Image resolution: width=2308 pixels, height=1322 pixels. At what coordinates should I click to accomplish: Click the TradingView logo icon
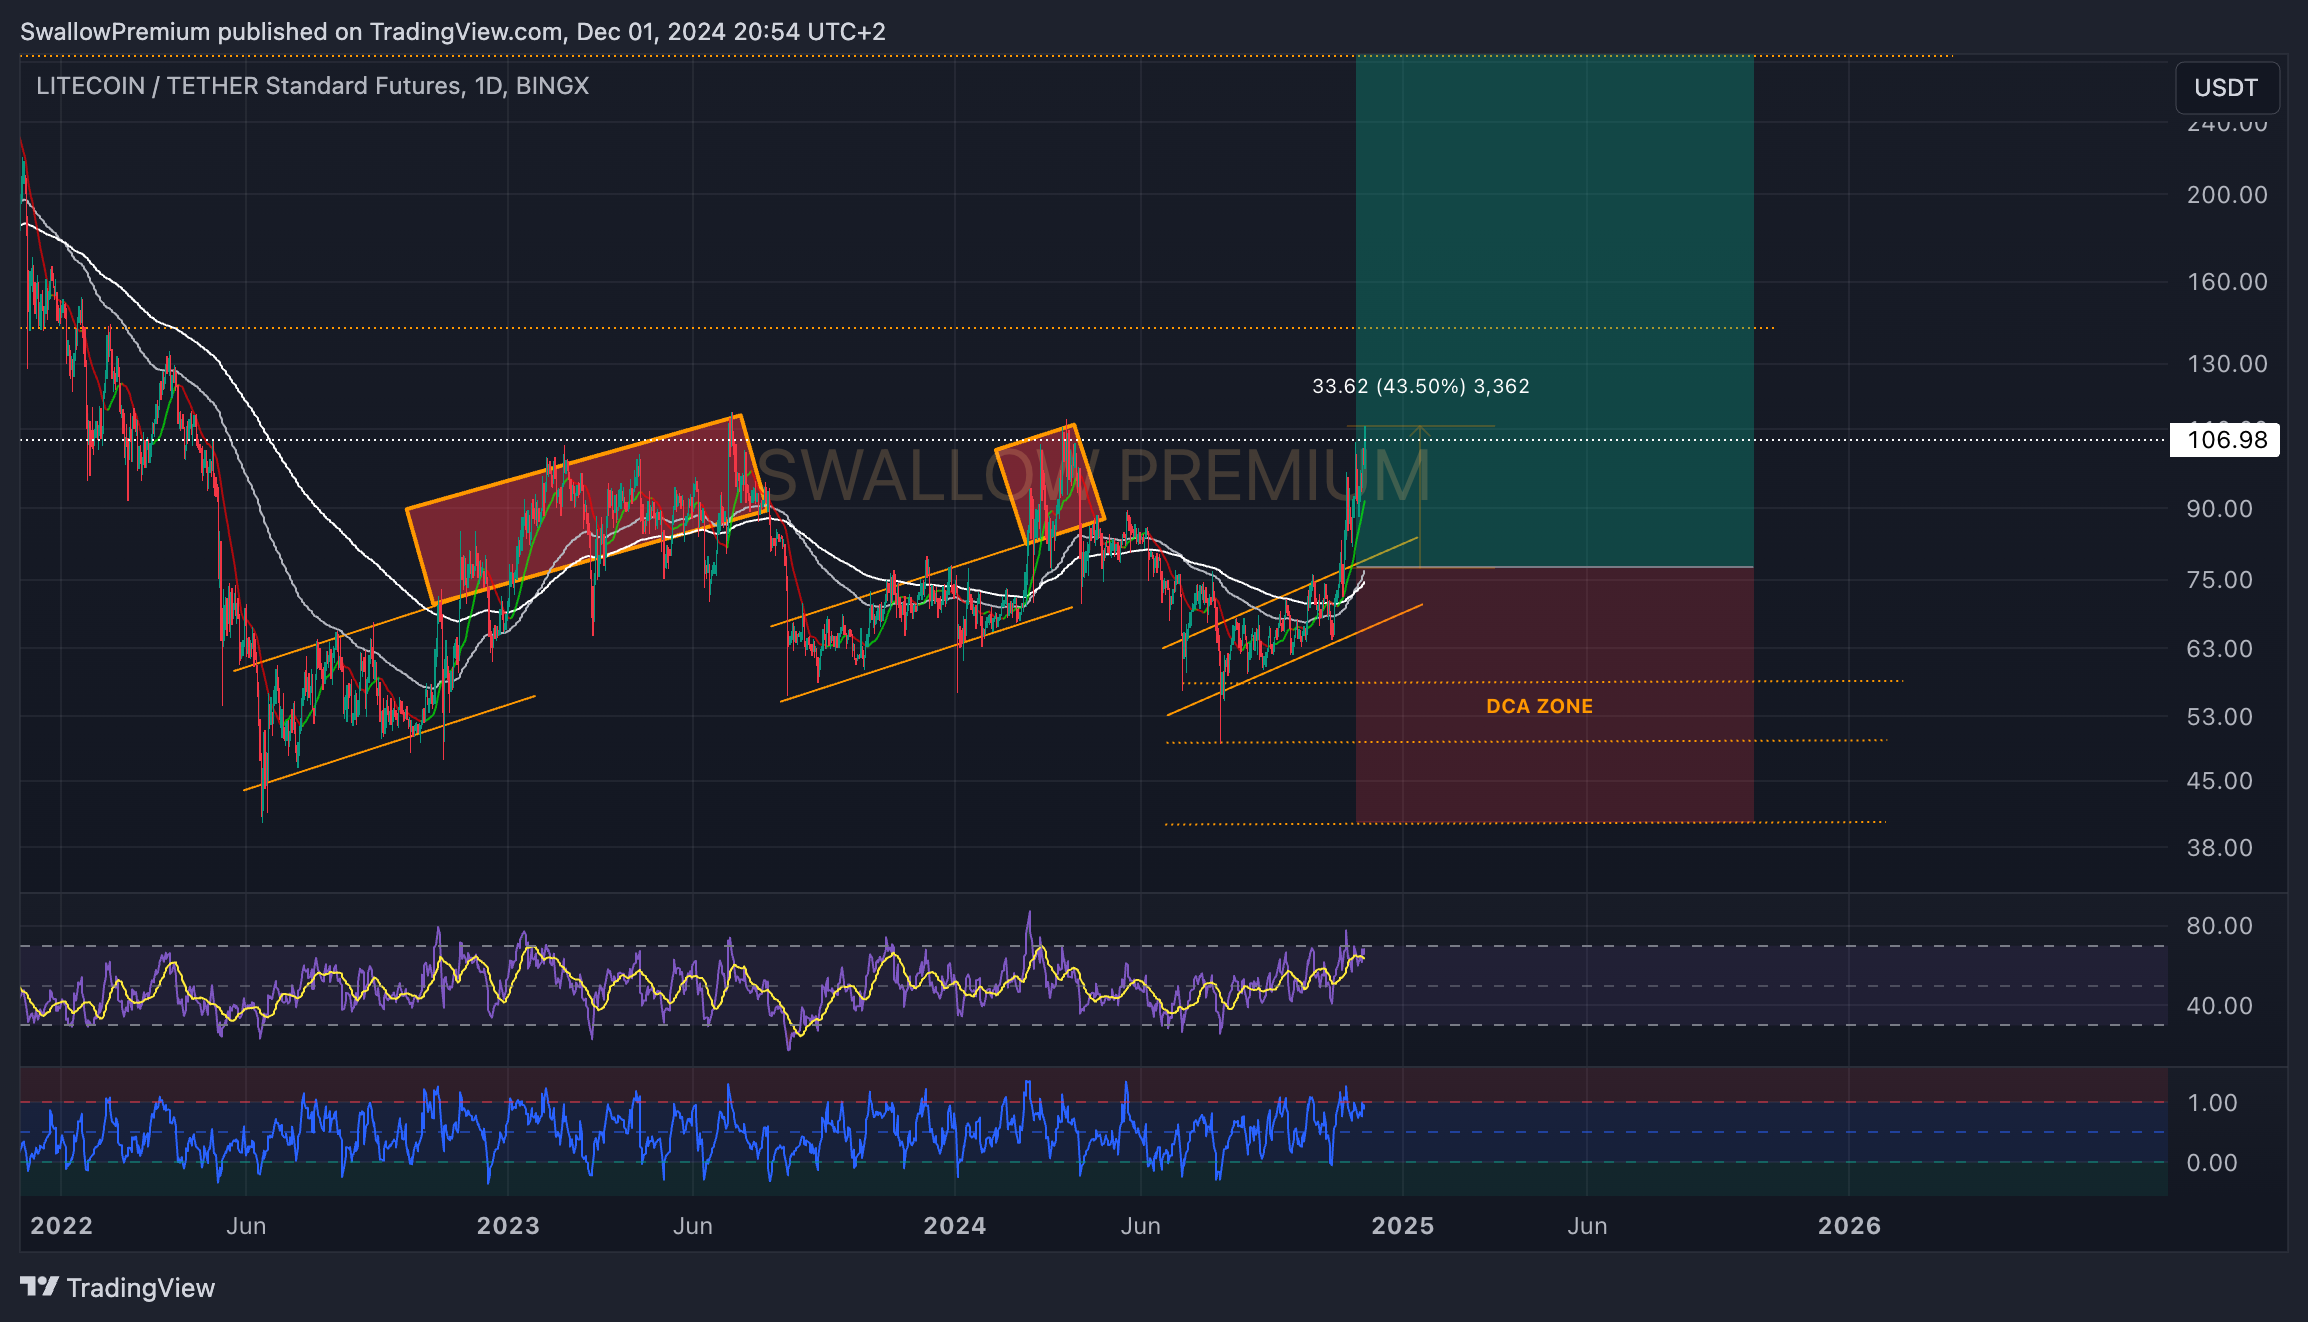(x=39, y=1286)
